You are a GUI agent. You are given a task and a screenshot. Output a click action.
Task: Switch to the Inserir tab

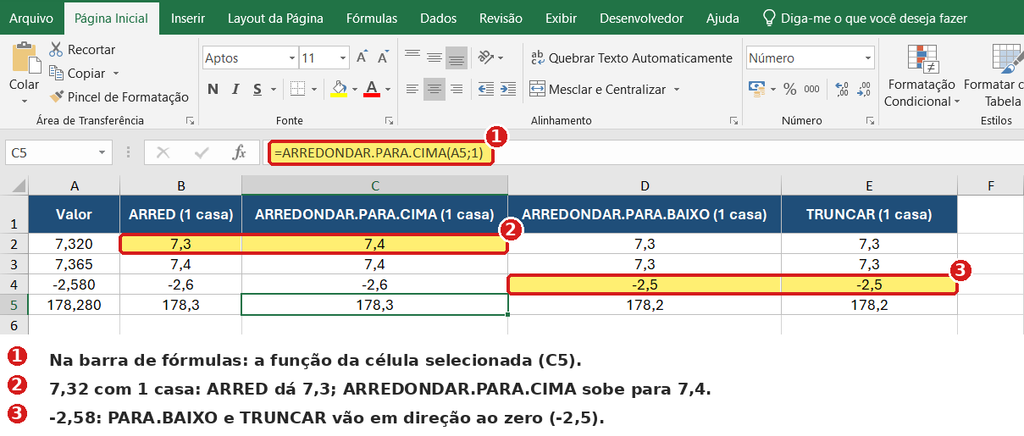[x=189, y=18]
